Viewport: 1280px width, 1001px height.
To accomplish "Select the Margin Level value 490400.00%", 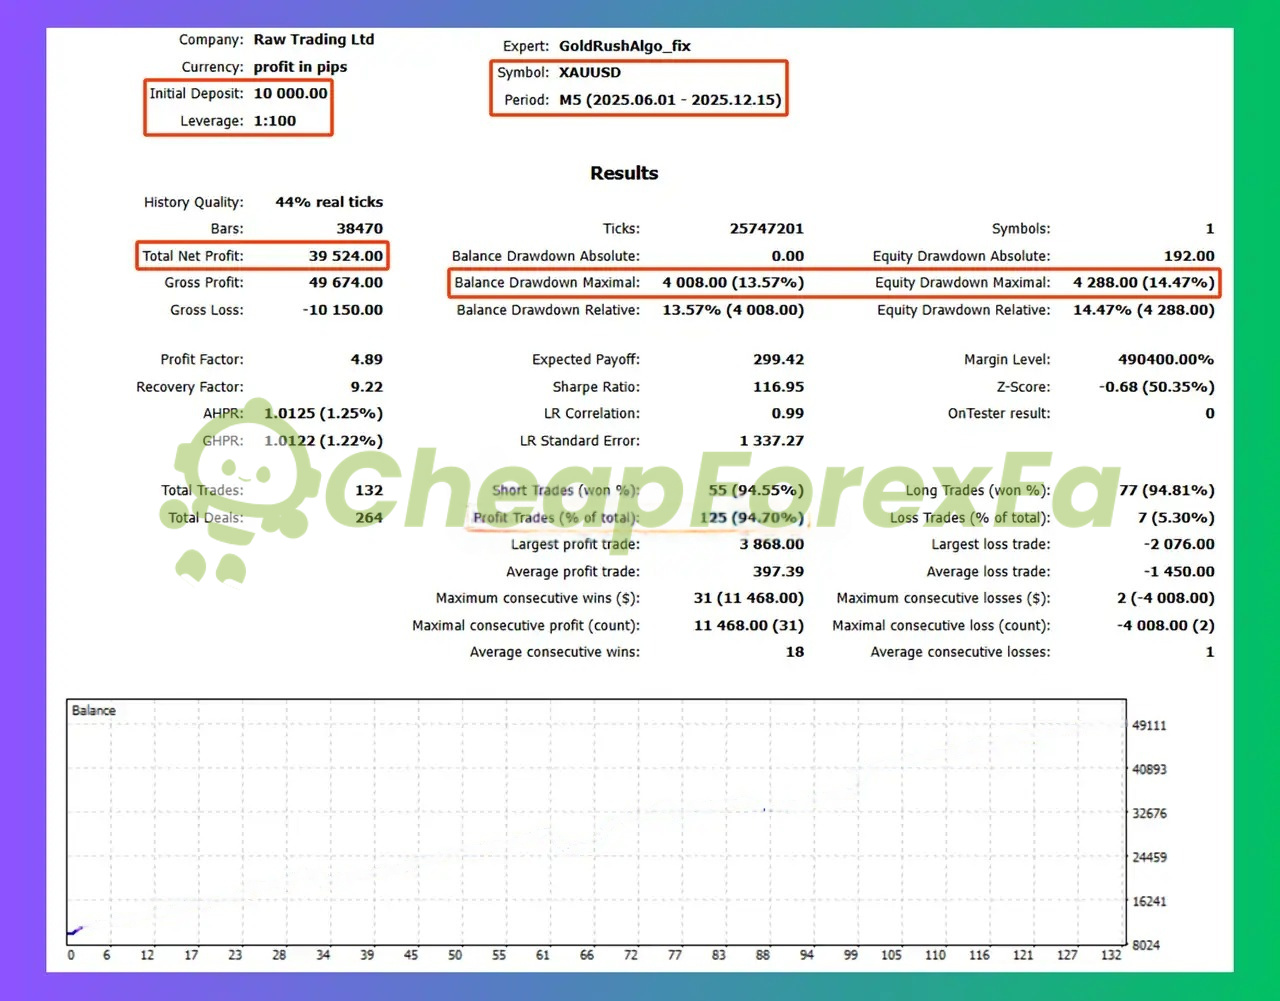I will [1166, 360].
